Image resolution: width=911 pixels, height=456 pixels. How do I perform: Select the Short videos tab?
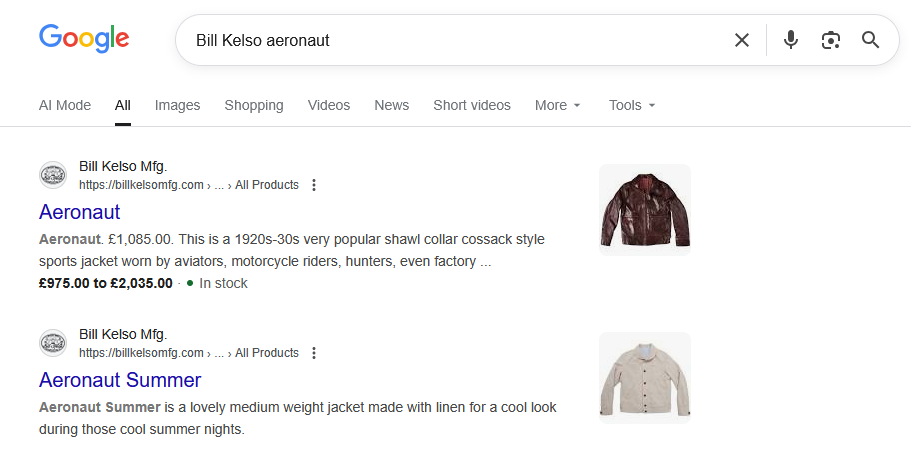click(472, 105)
